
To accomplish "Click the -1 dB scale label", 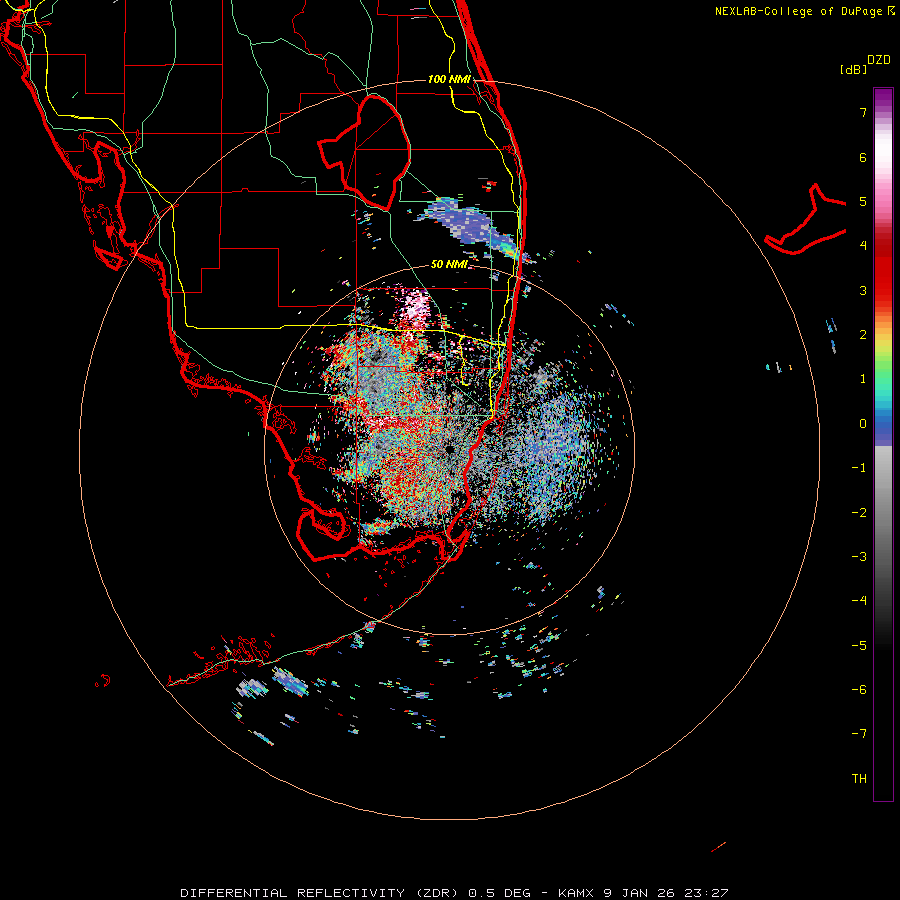I will point(859,468).
